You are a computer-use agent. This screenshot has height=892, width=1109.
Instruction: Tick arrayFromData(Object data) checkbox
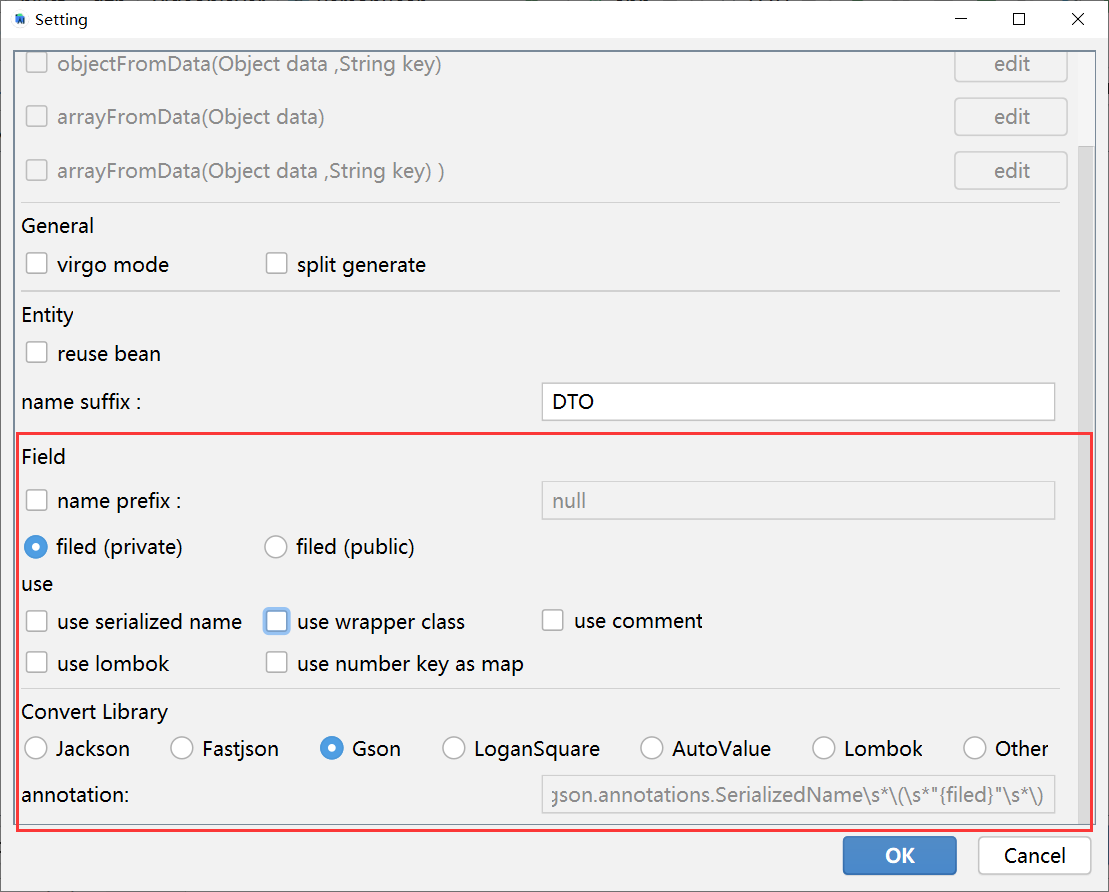tap(37, 116)
